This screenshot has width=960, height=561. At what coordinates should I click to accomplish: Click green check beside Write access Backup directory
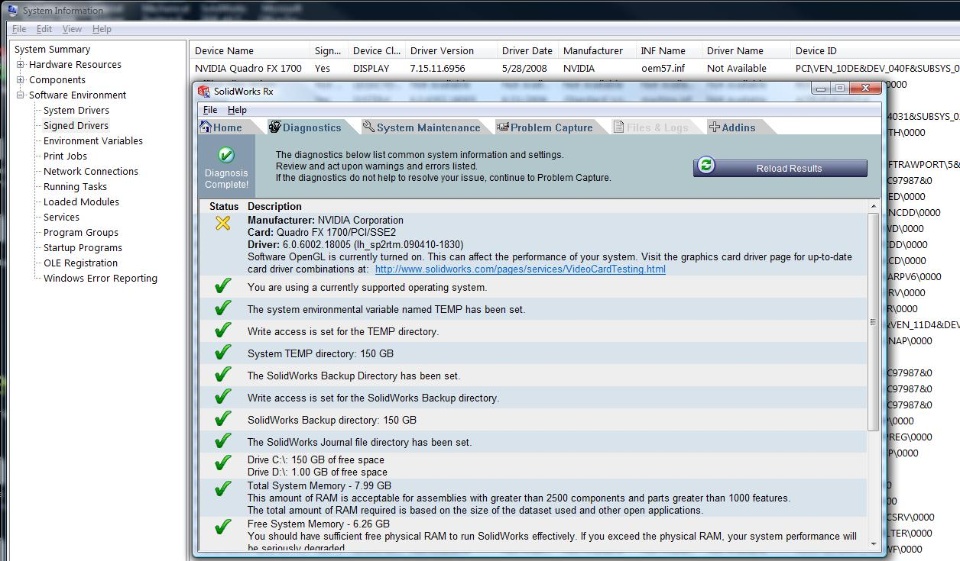[x=223, y=396]
